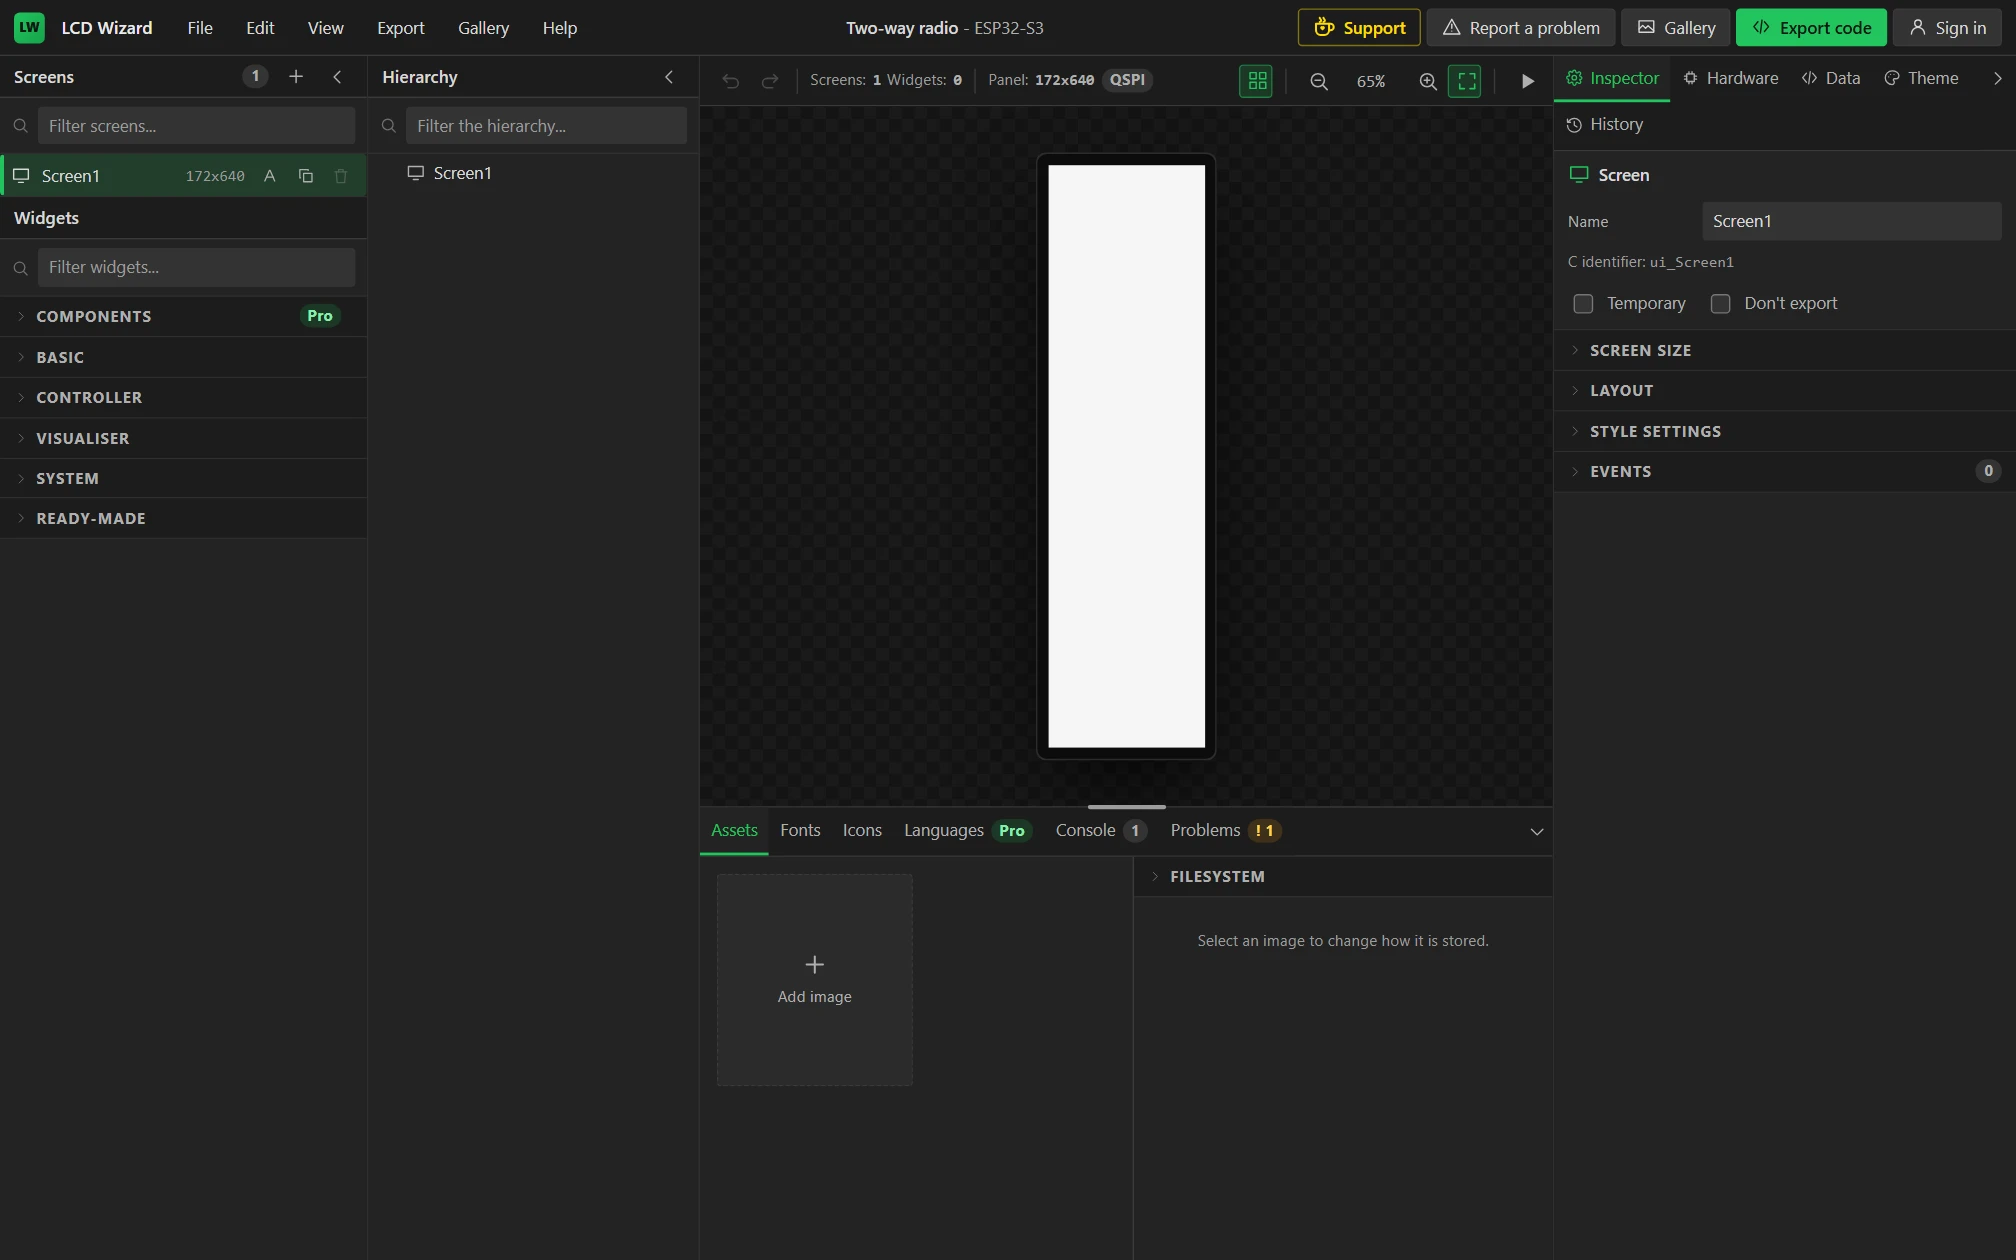Collapse the Hierarchy panel arrow
The image size is (2016, 1260).
click(669, 77)
